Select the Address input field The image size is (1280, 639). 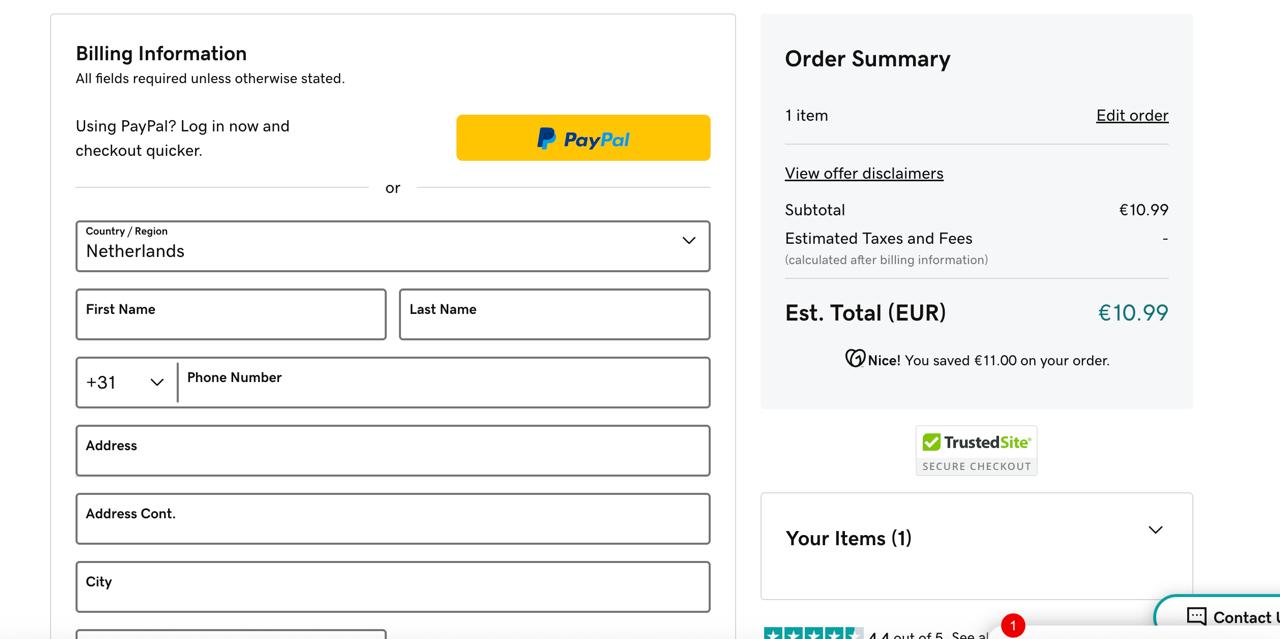[393, 450]
